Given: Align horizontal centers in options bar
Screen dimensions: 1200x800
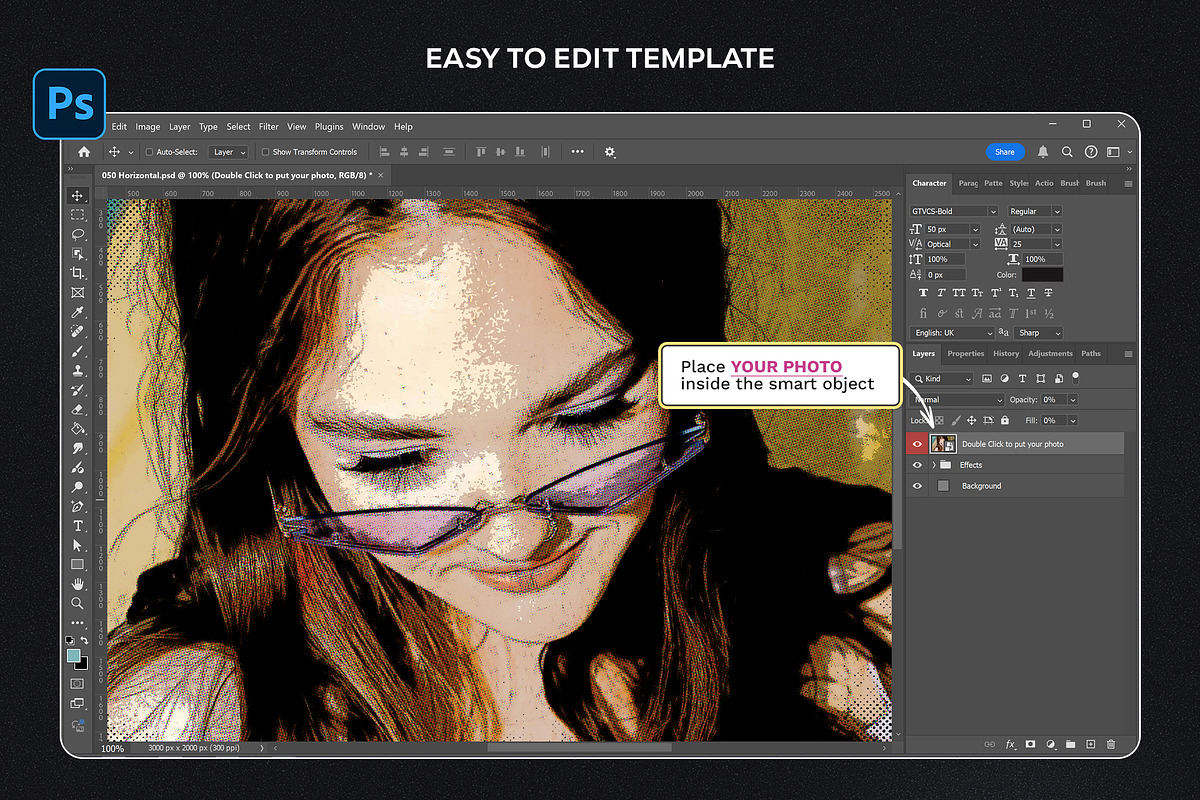Looking at the screenshot, I should (x=404, y=152).
